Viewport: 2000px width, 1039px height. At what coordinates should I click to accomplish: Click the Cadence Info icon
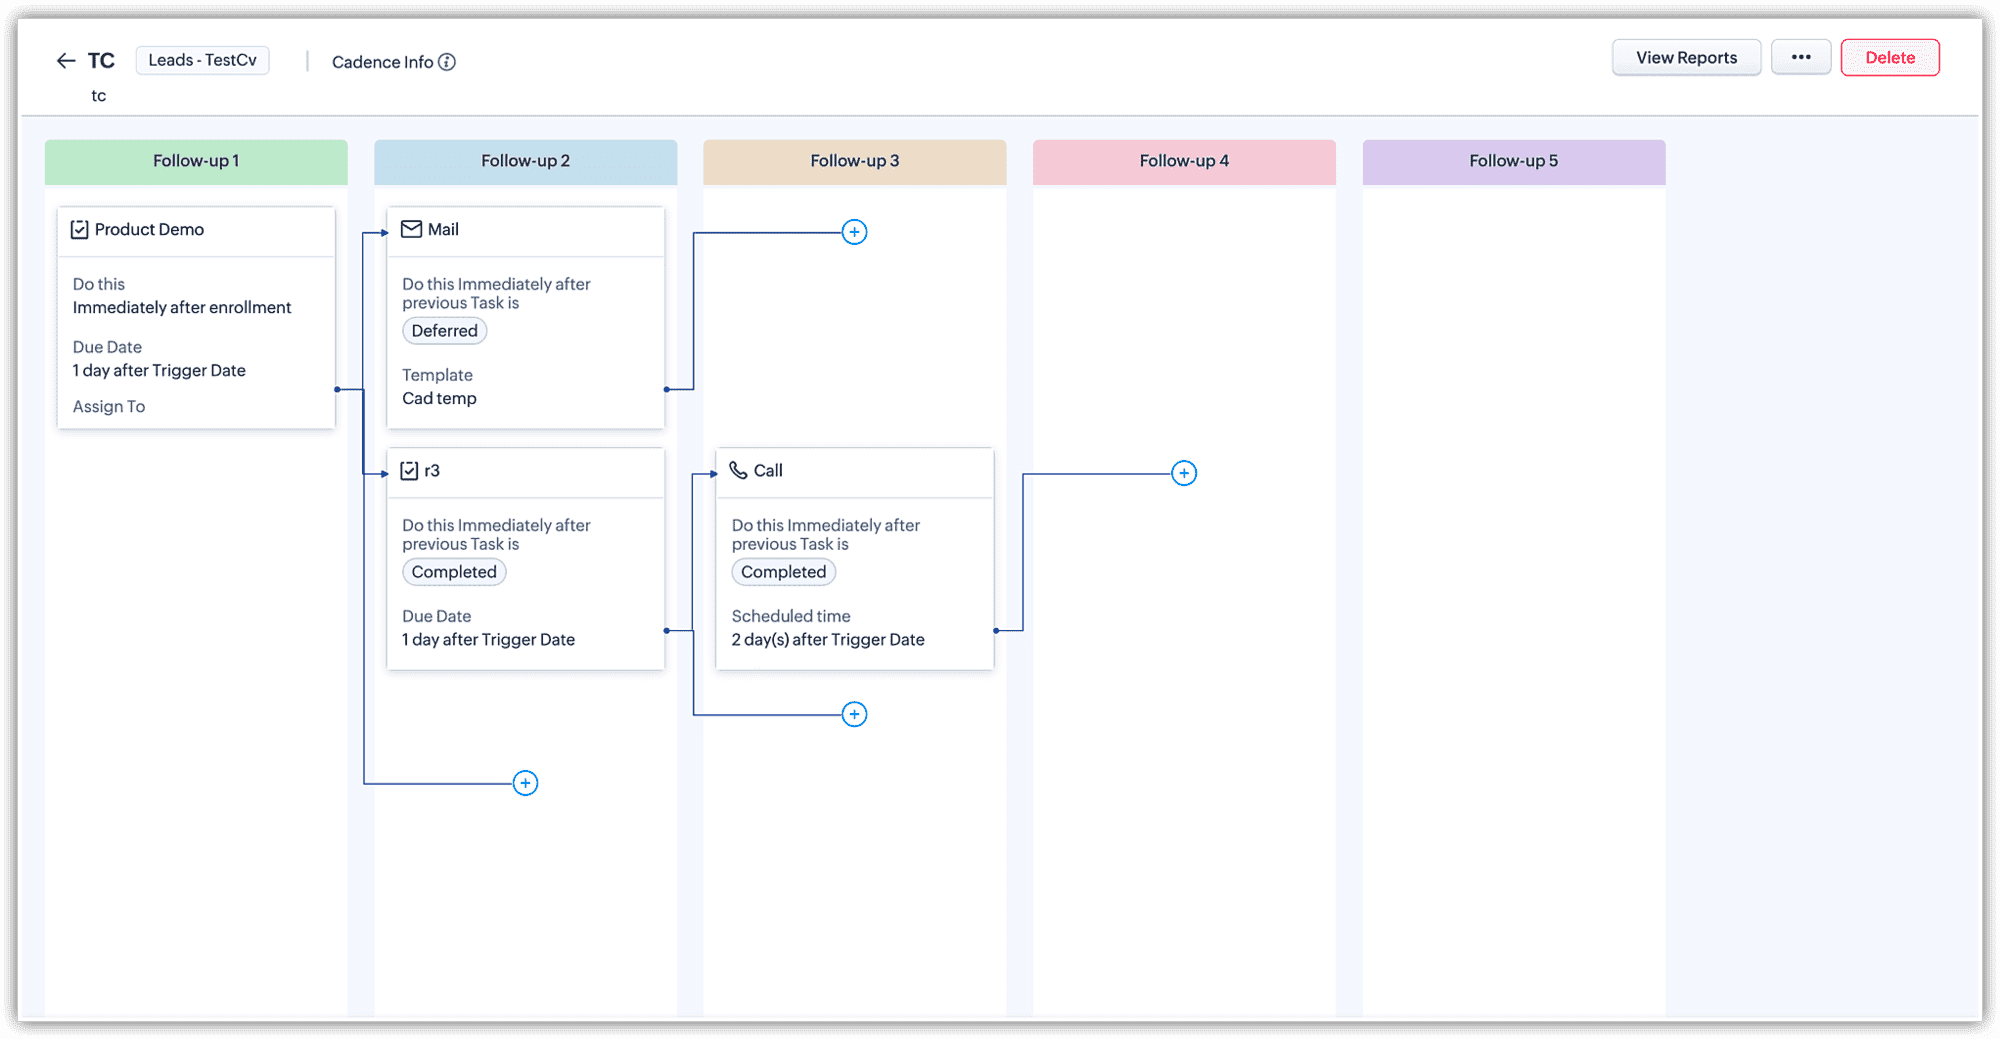pyautogui.click(x=447, y=62)
